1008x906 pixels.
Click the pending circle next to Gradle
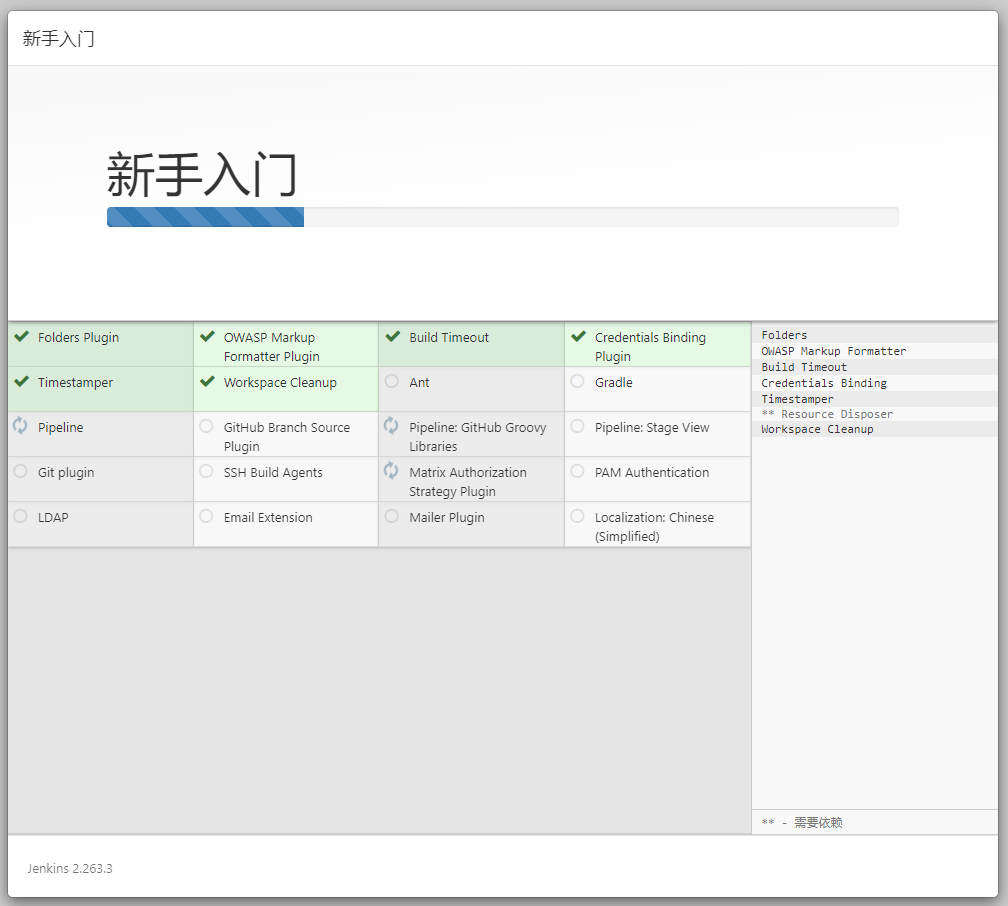577,381
